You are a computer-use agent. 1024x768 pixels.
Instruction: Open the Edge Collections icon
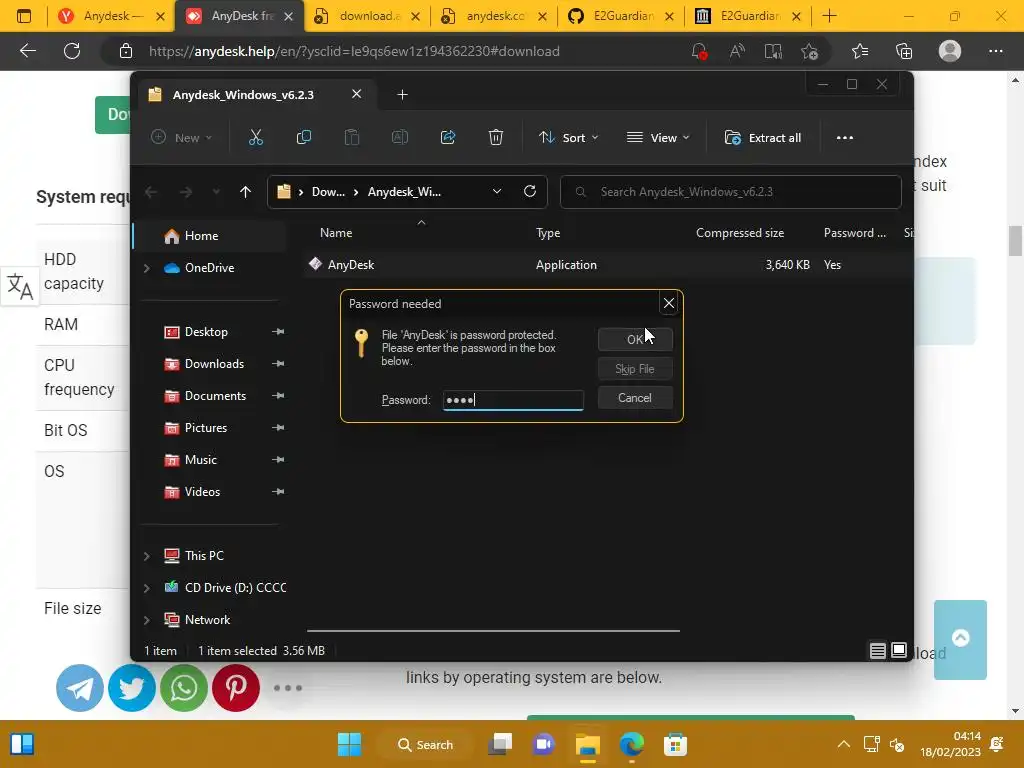[904, 51]
